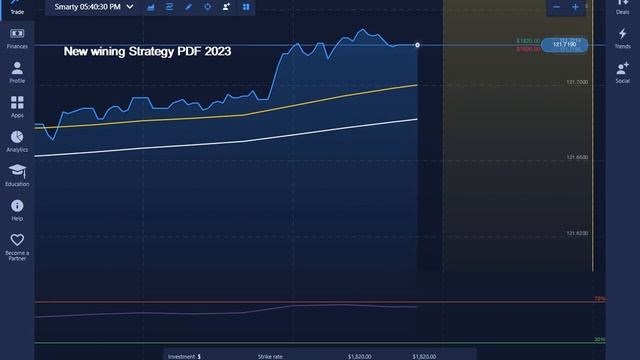Click the 70% overbought level label
The image size is (640, 360).
click(x=599, y=299)
